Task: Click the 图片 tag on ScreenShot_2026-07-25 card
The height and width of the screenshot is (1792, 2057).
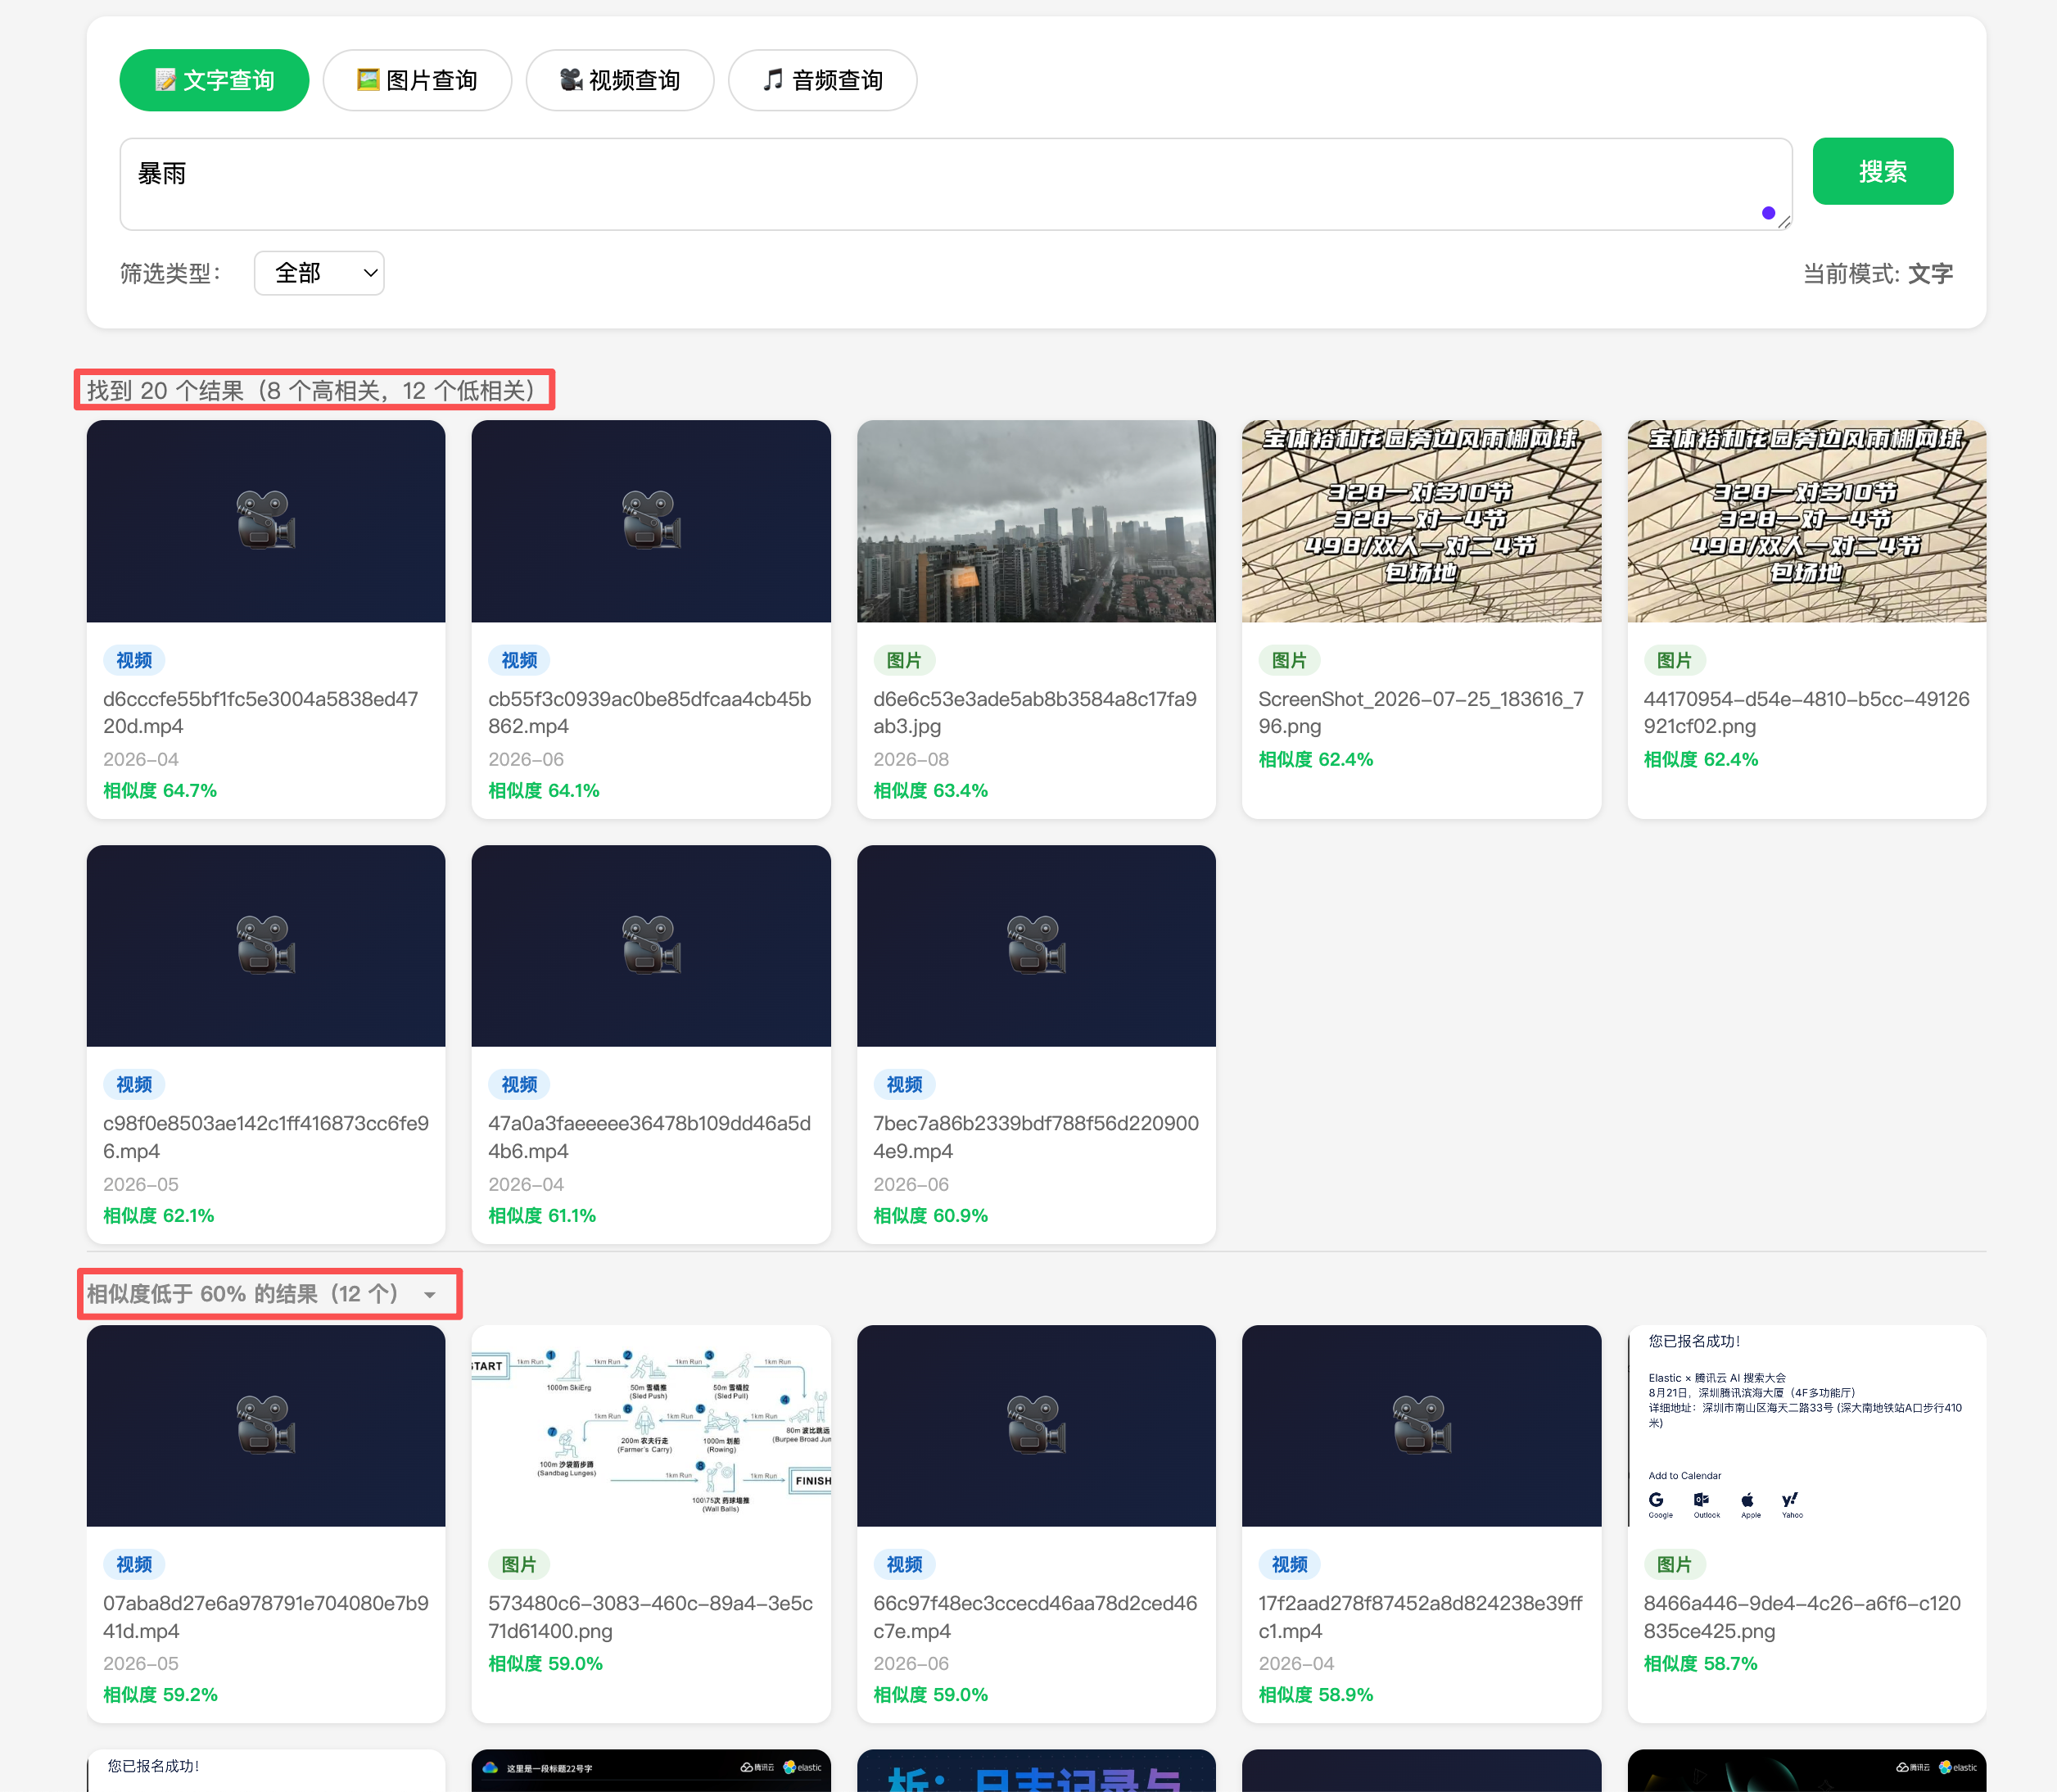Action: 1289,660
